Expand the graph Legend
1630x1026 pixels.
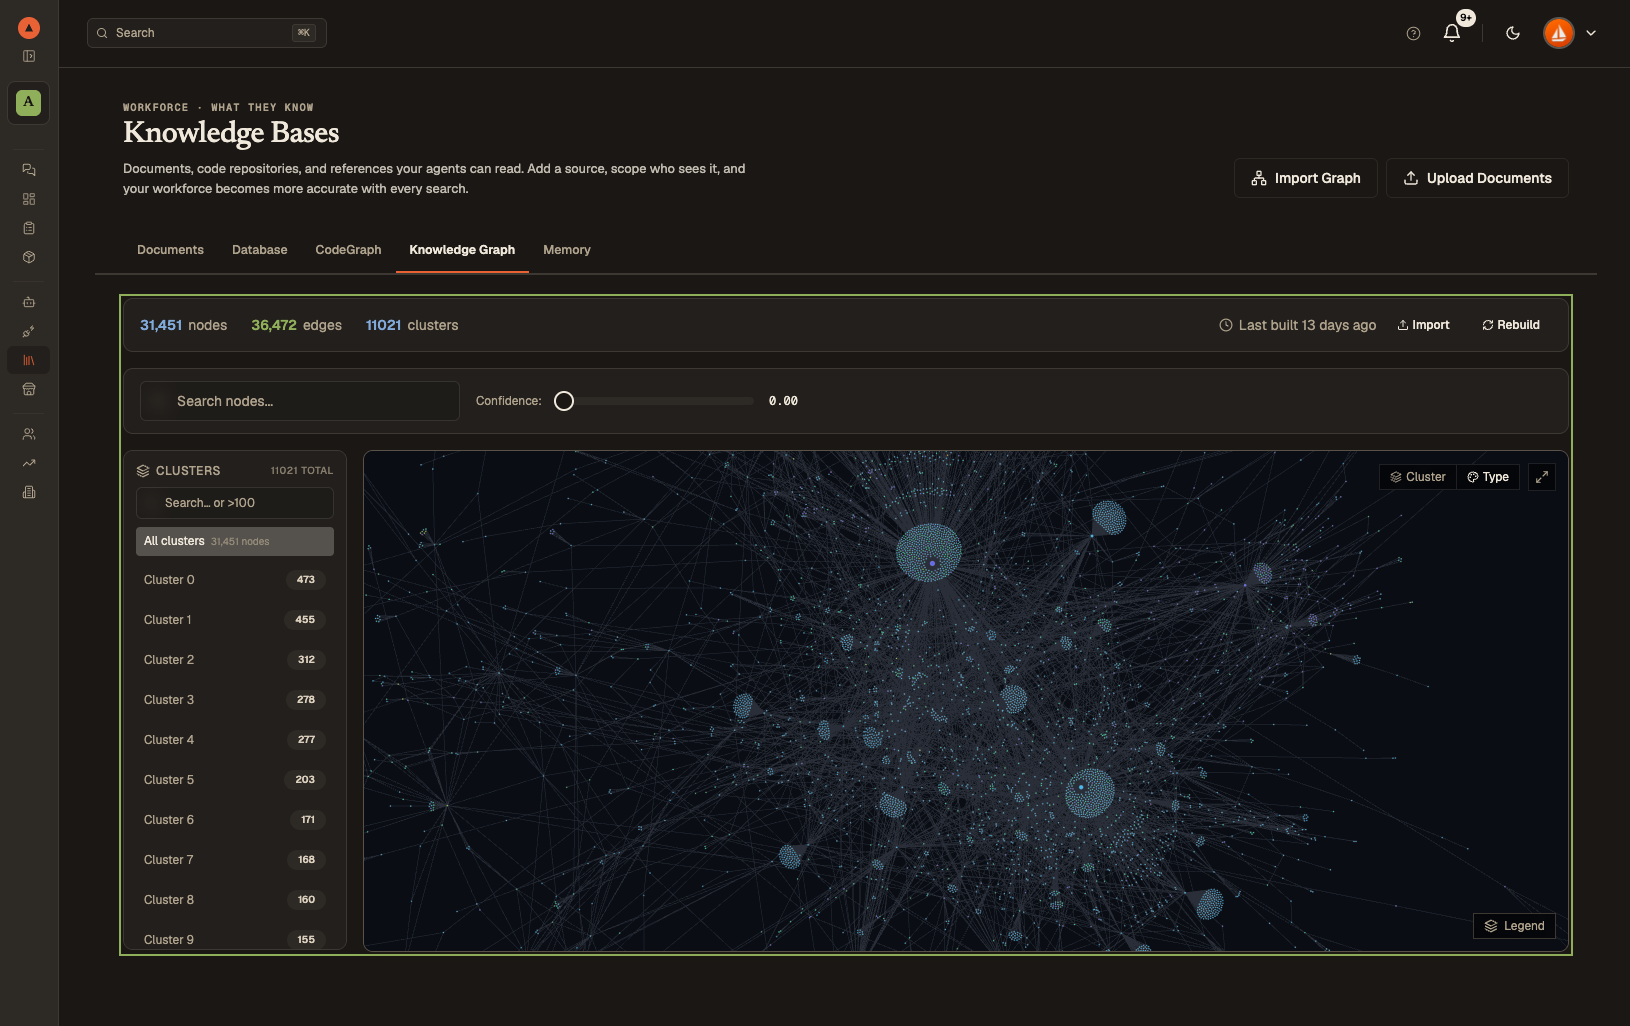pyautogui.click(x=1514, y=926)
